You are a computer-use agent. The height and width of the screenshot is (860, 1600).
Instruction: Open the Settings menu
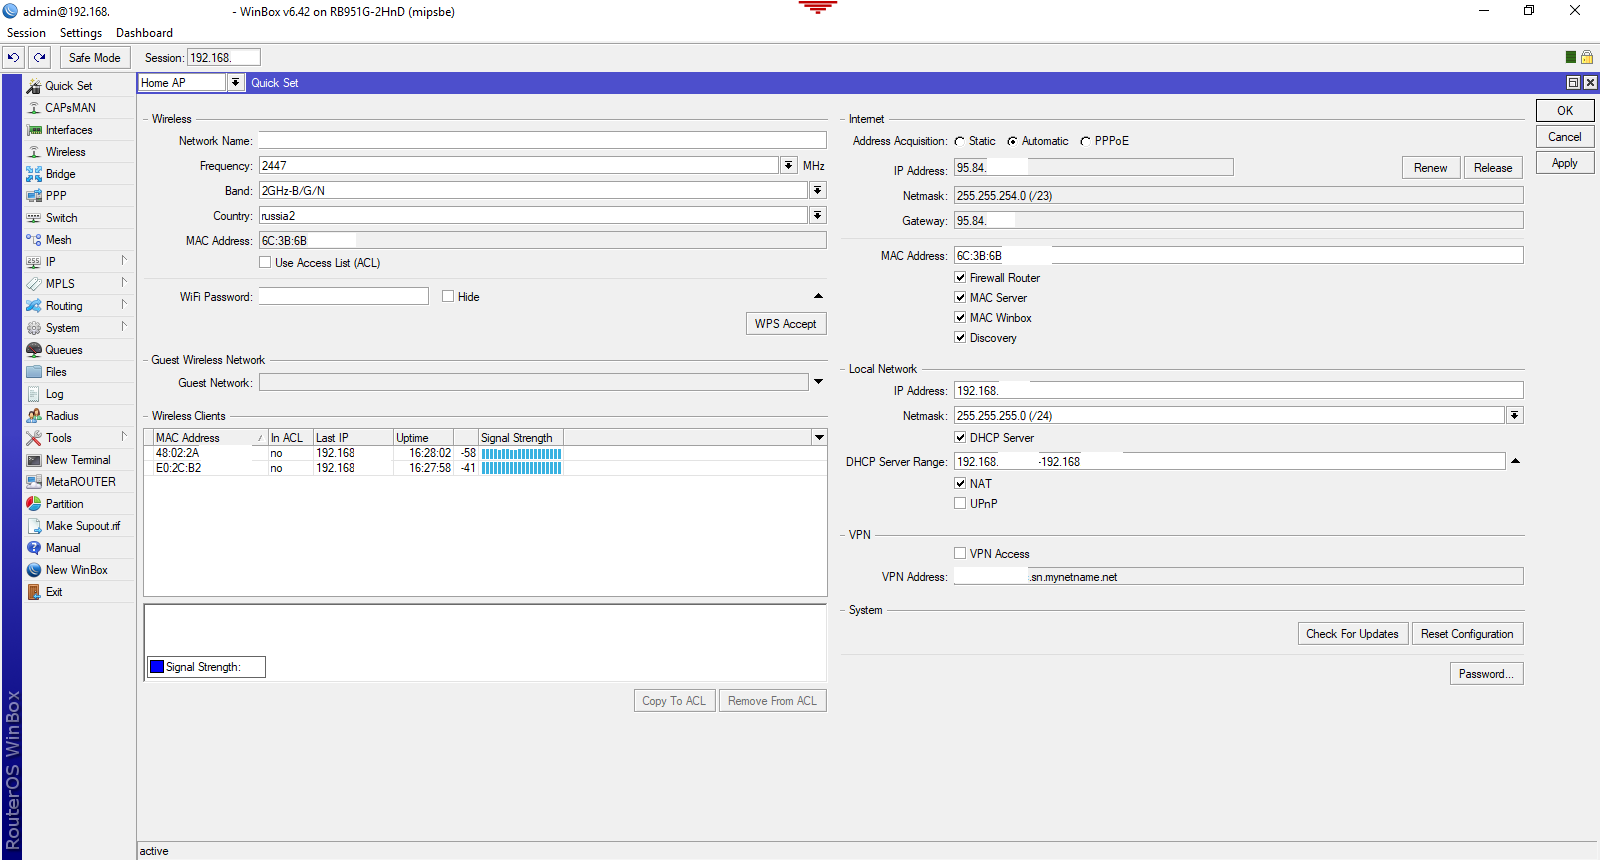point(81,33)
